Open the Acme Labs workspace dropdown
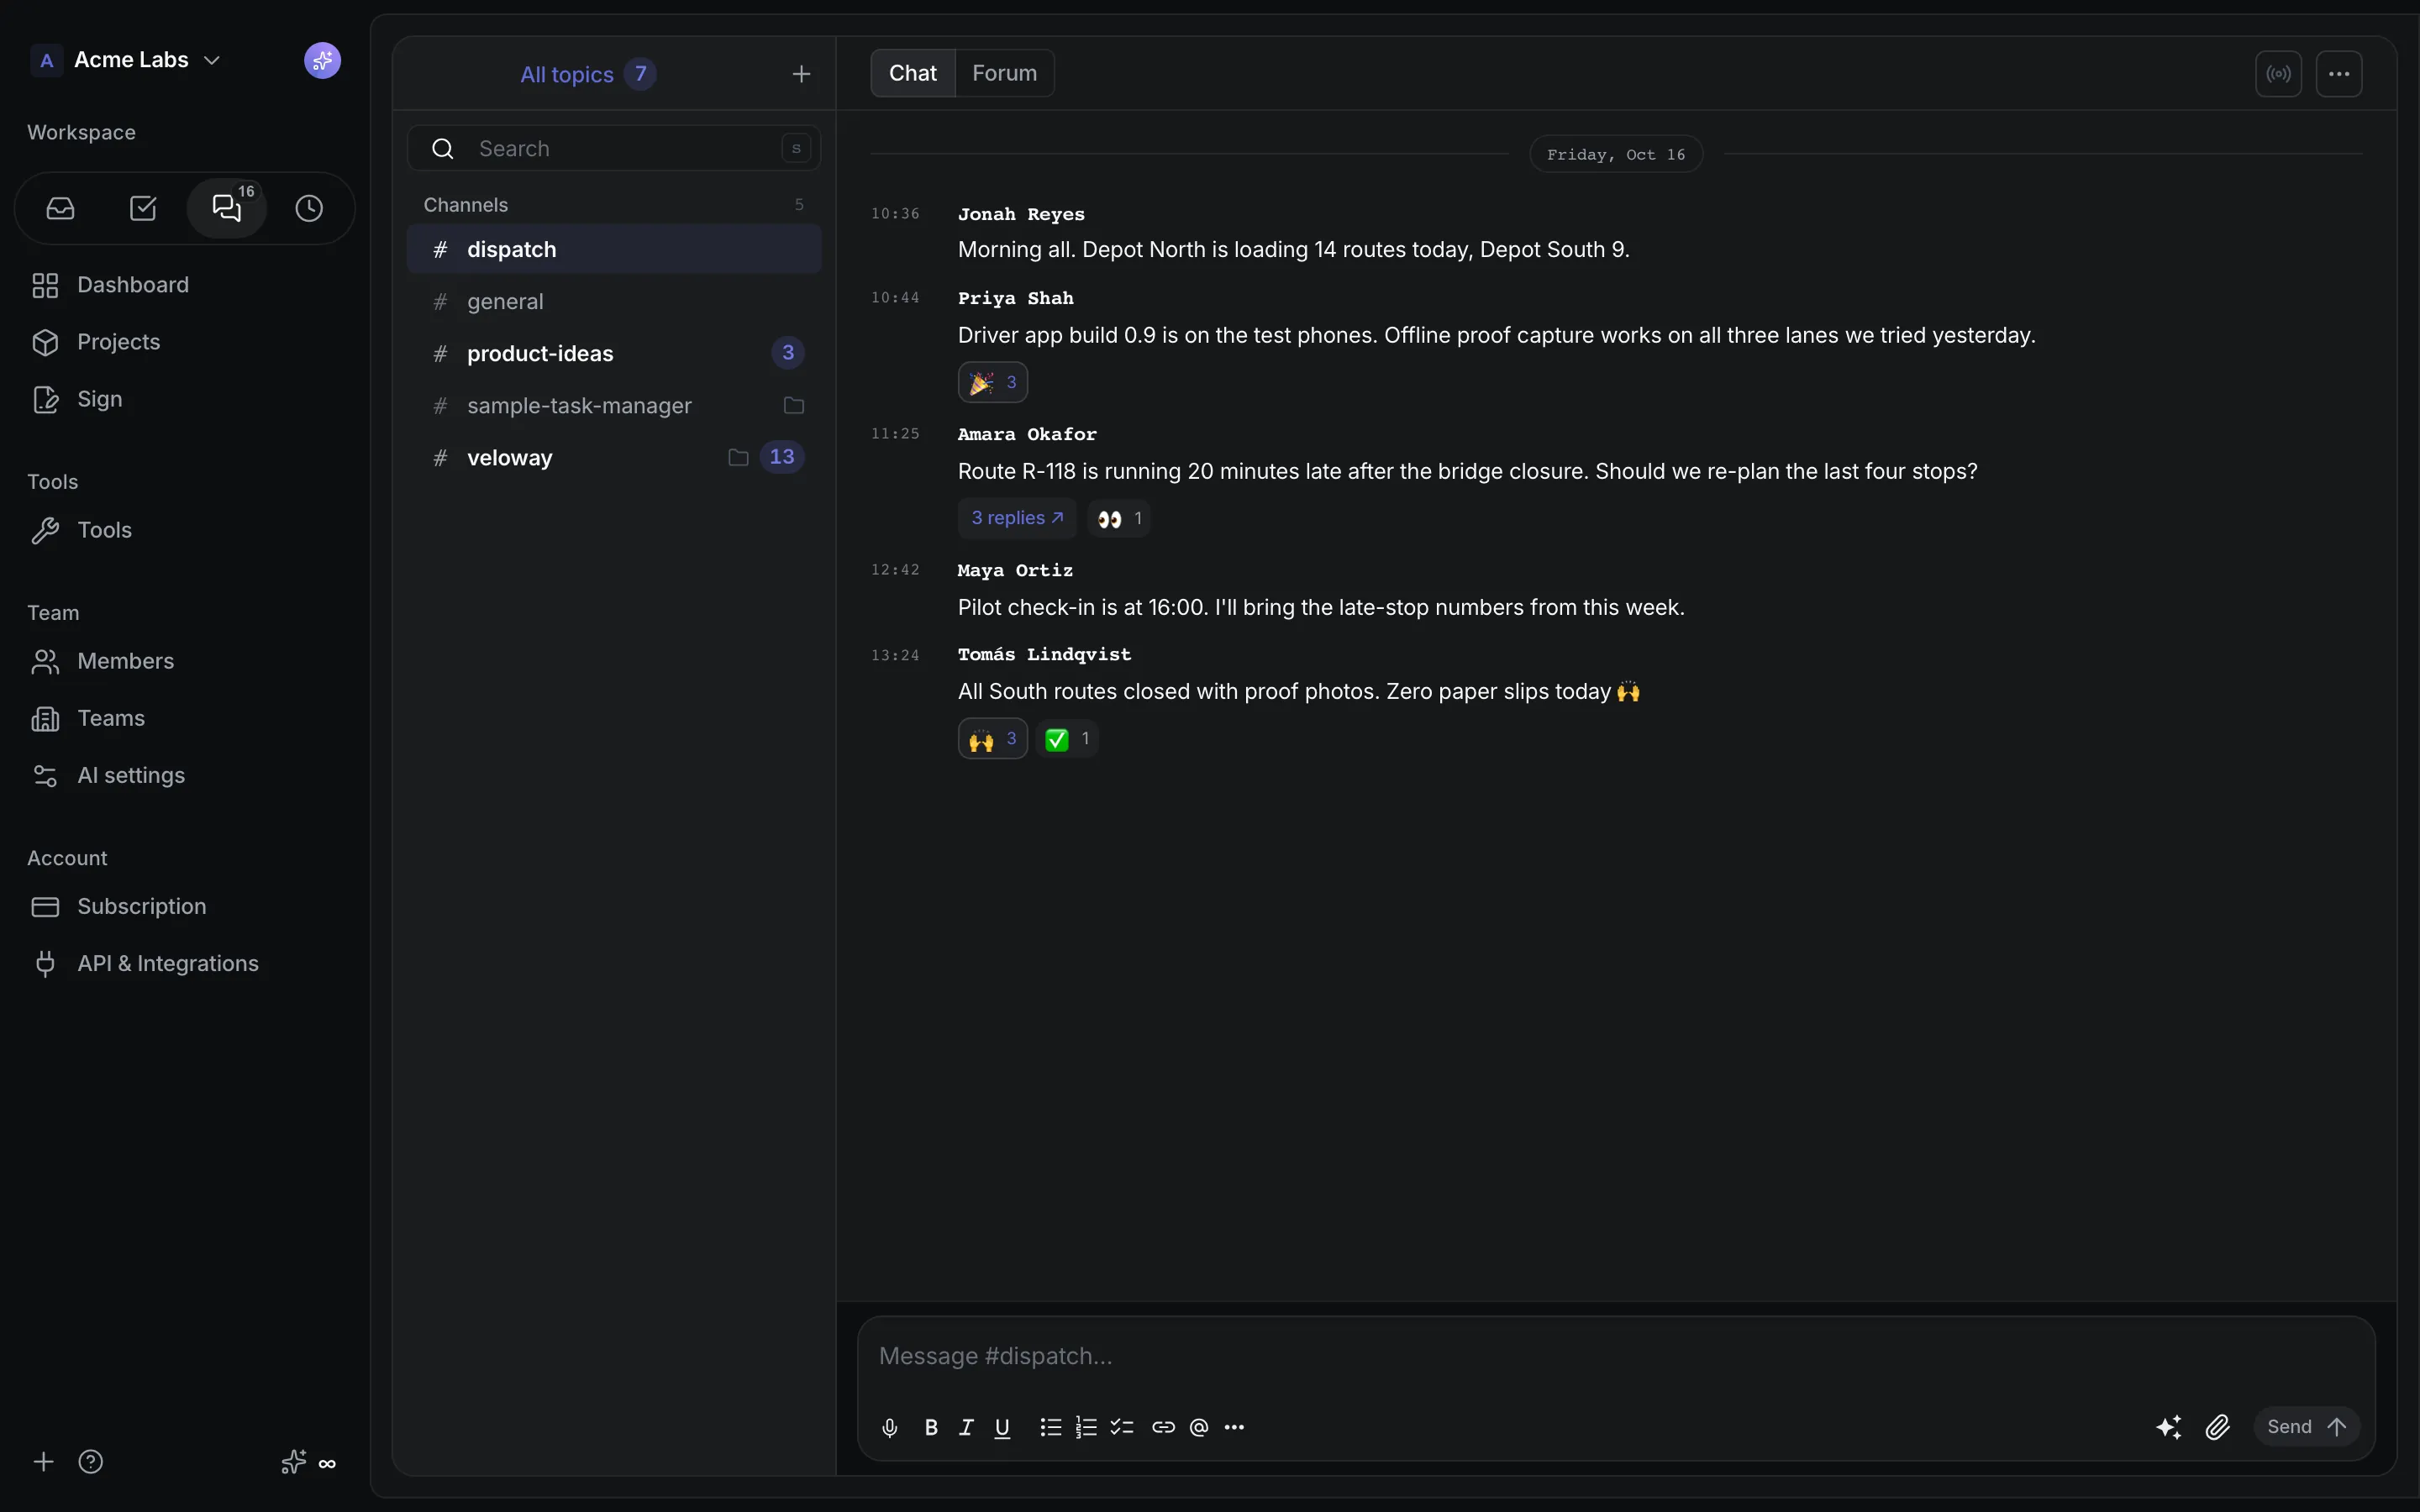The height and width of the screenshot is (1512, 2420). pos(127,60)
